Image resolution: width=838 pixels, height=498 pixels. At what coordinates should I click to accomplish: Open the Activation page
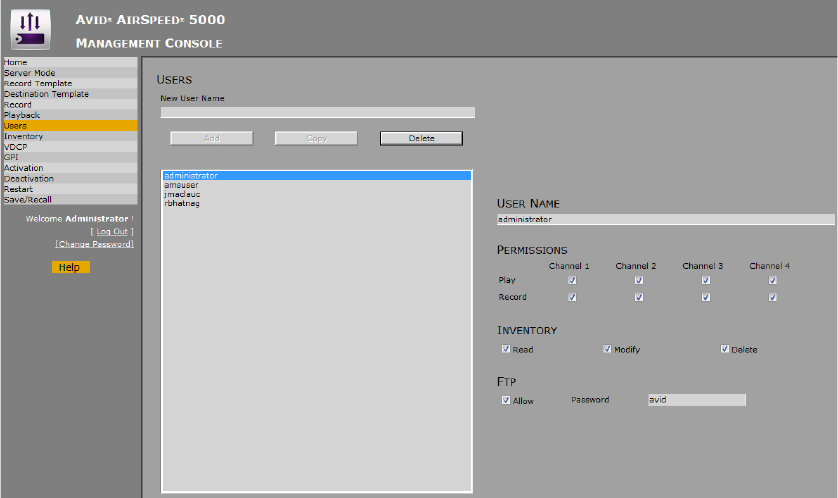70,168
